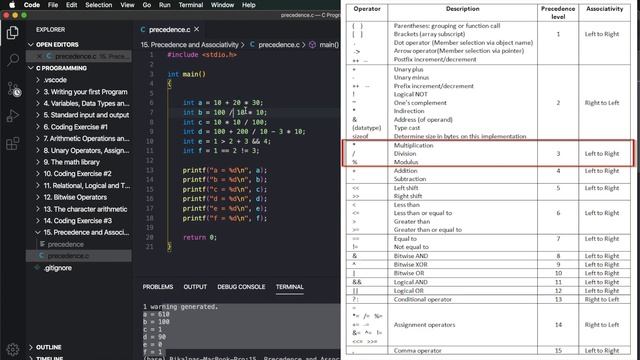Click Multiplication row in precedence table

(x=413, y=145)
